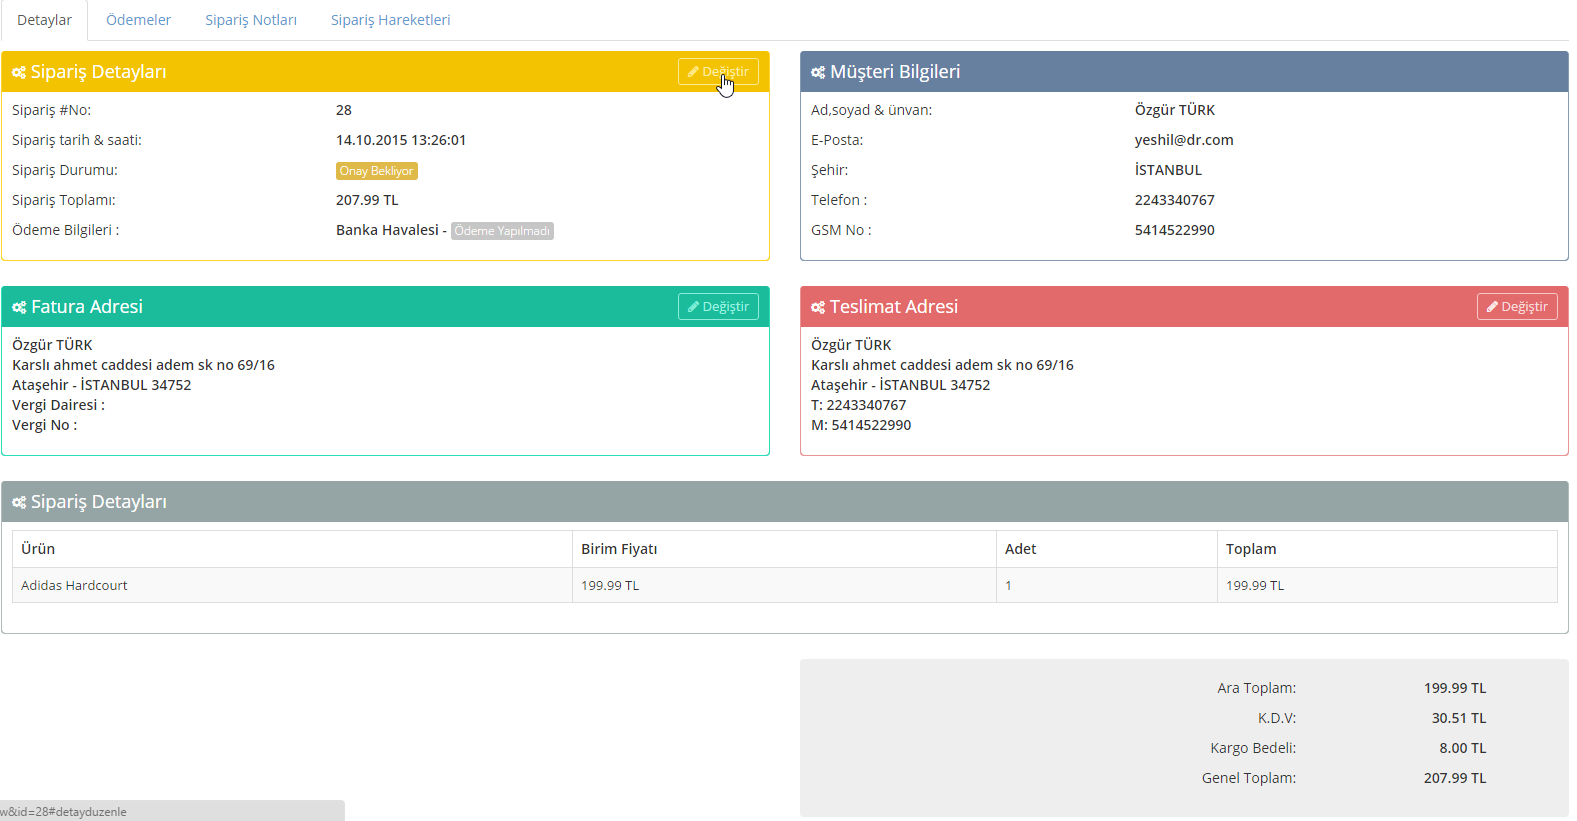Click the Onay Bekliyor status badge
The width and height of the screenshot is (1577, 821).
(376, 171)
